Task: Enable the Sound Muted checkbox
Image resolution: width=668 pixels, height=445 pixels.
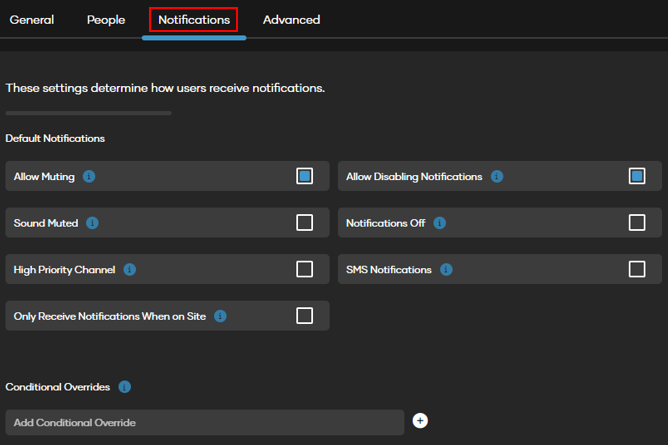Action: 304,222
